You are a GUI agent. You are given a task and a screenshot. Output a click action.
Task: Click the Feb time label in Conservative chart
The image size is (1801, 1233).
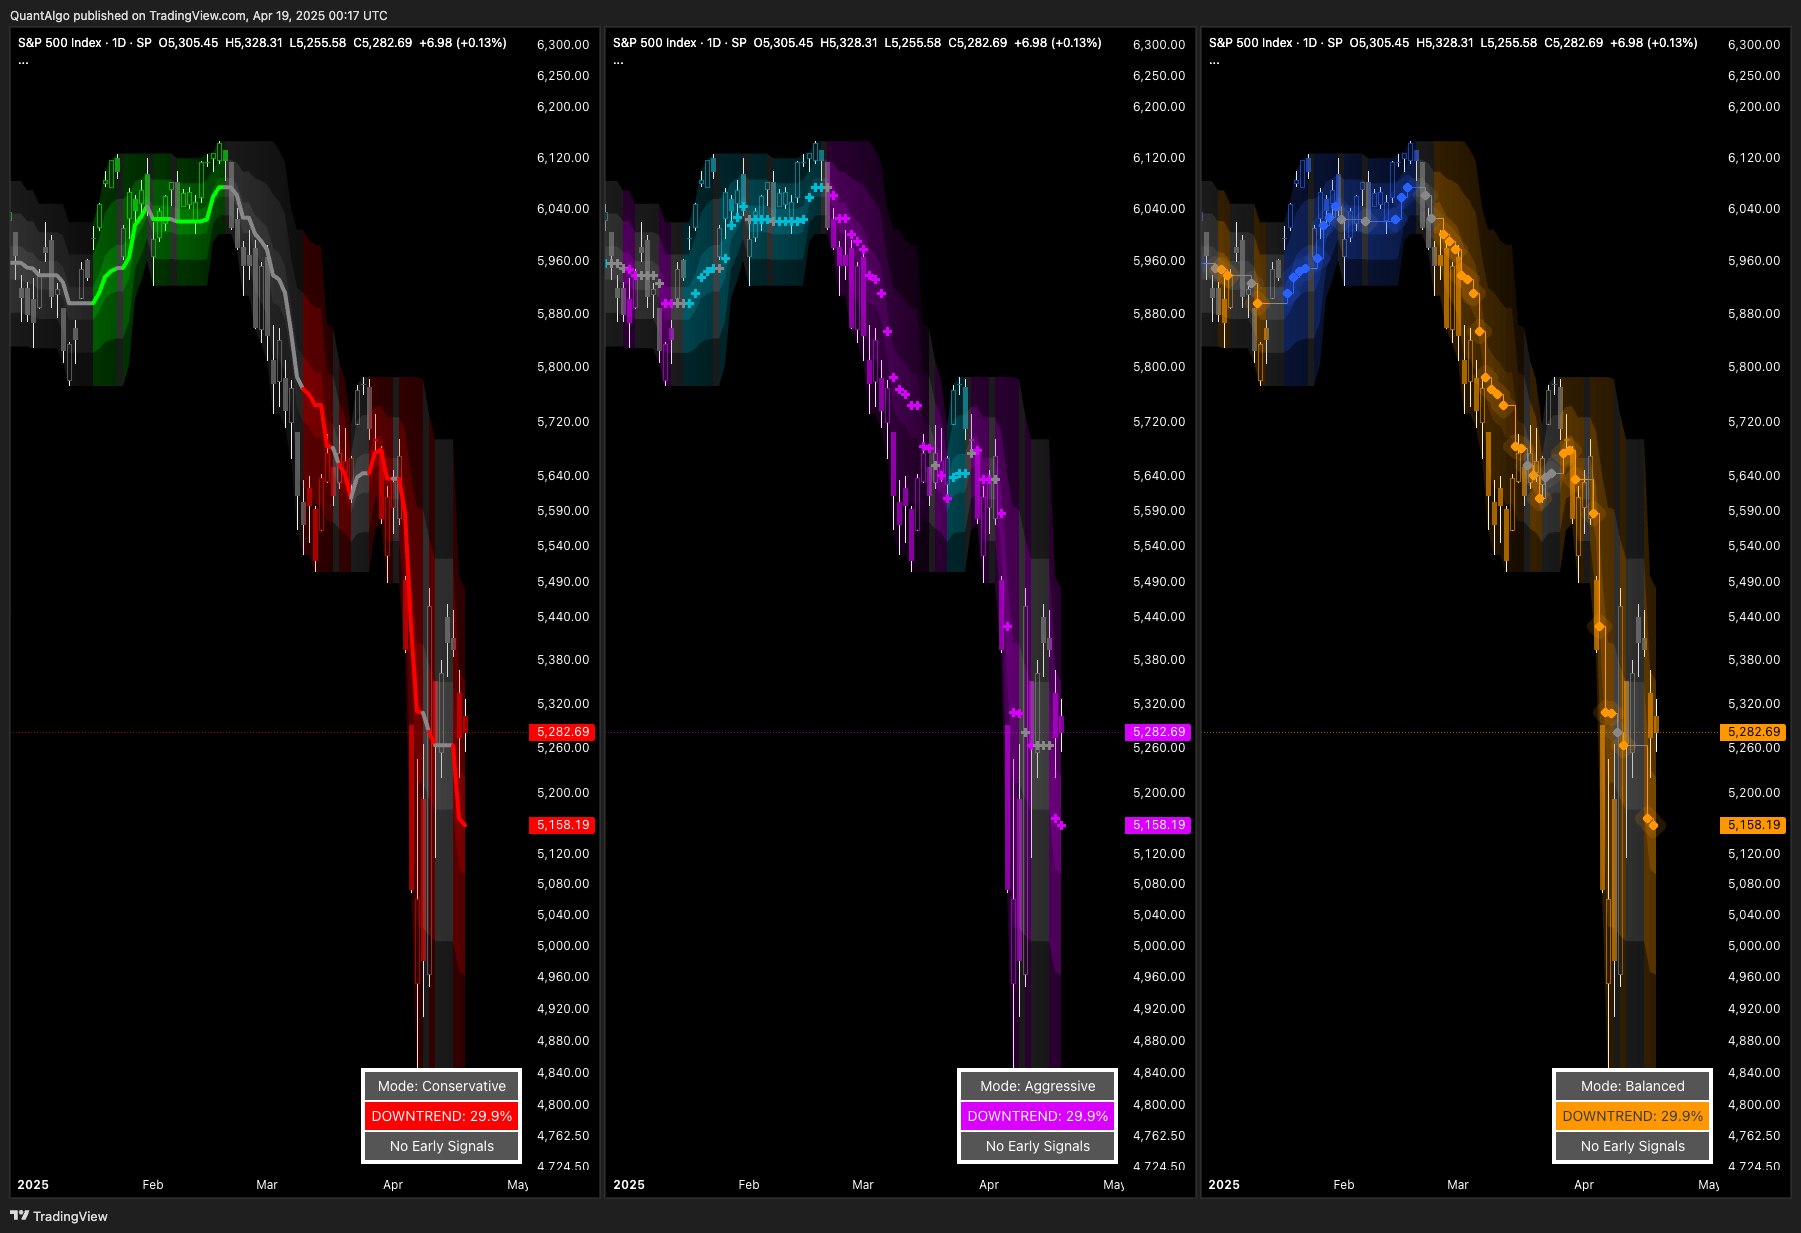153,1185
